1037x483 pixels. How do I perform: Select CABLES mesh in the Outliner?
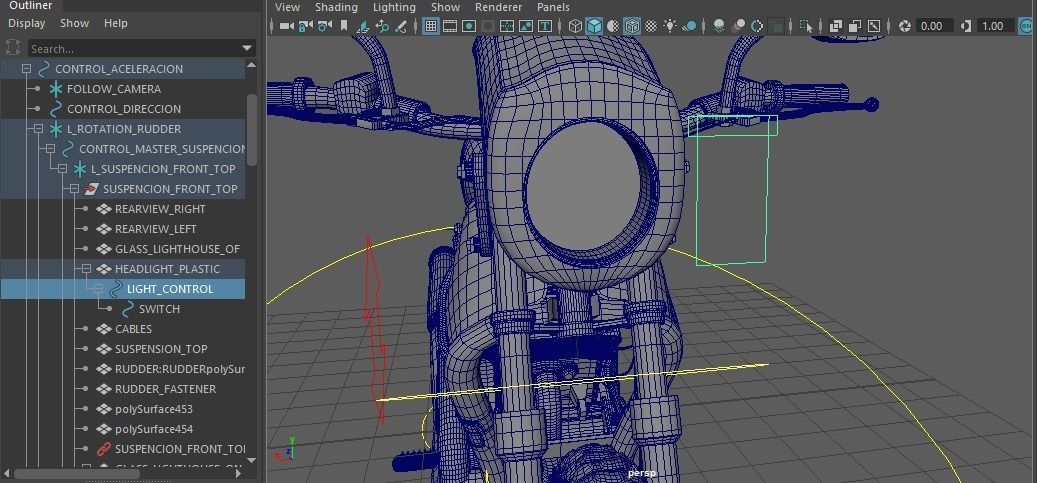pos(134,329)
